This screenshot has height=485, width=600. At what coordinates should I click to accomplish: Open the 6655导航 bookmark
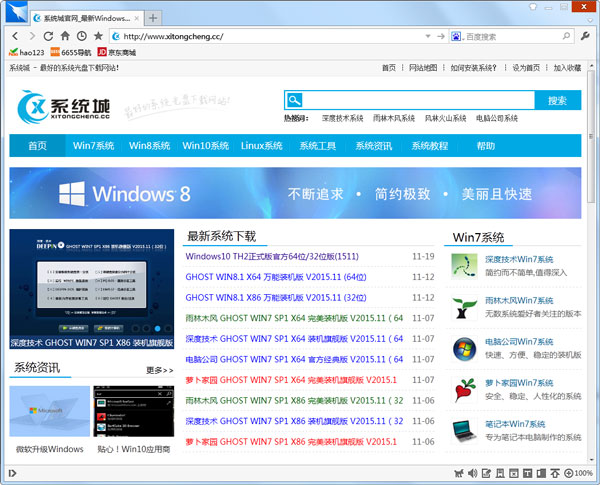tap(71, 52)
